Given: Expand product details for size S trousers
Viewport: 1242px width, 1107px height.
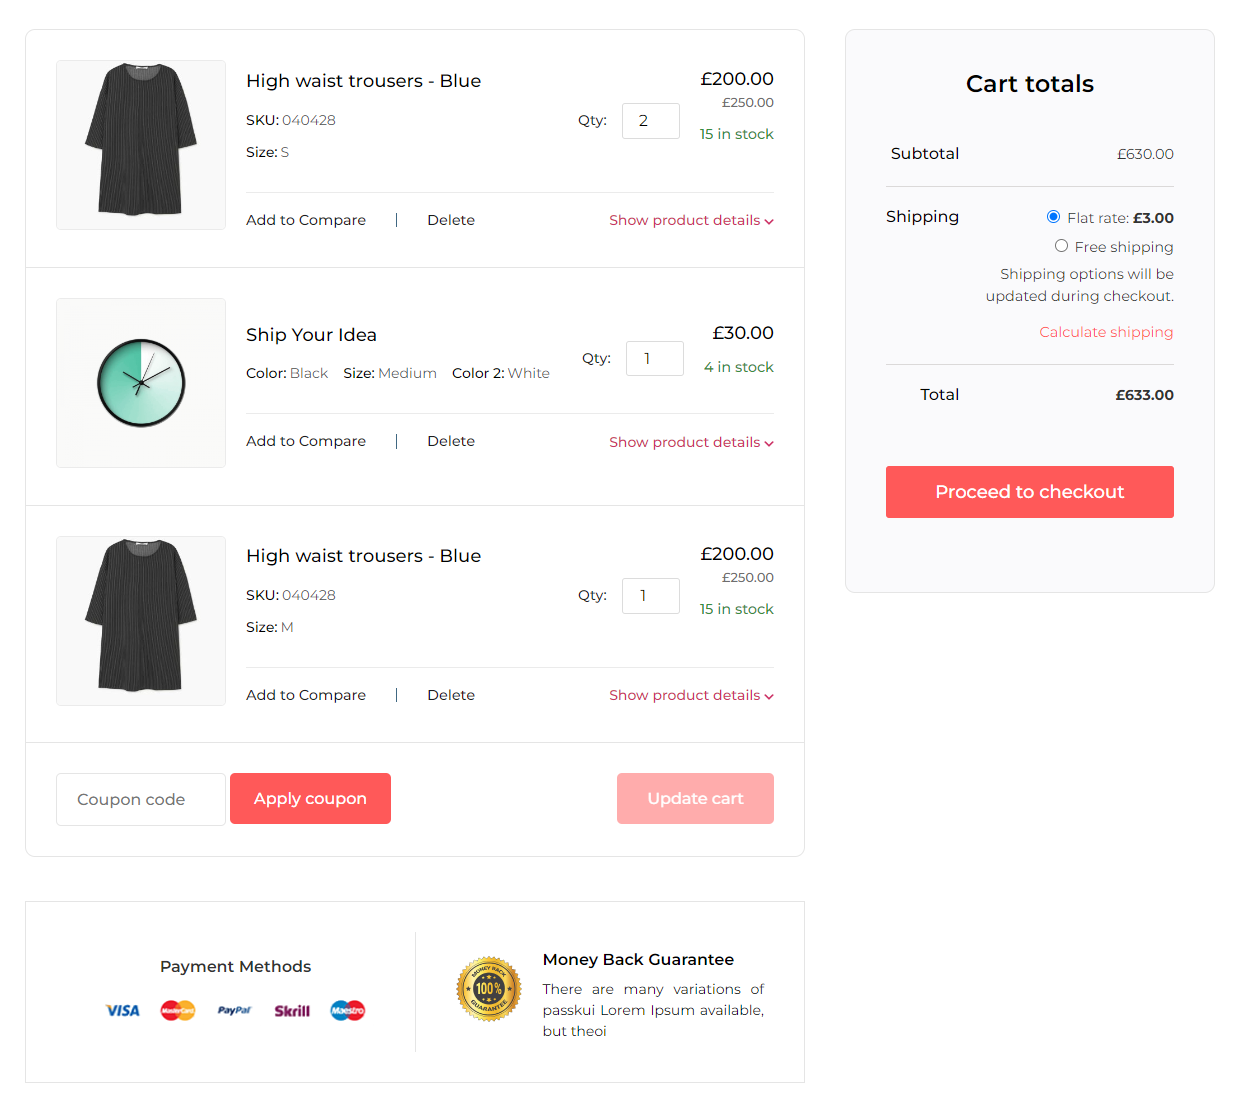Looking at the screenshot, I should (x=691, y=221).
